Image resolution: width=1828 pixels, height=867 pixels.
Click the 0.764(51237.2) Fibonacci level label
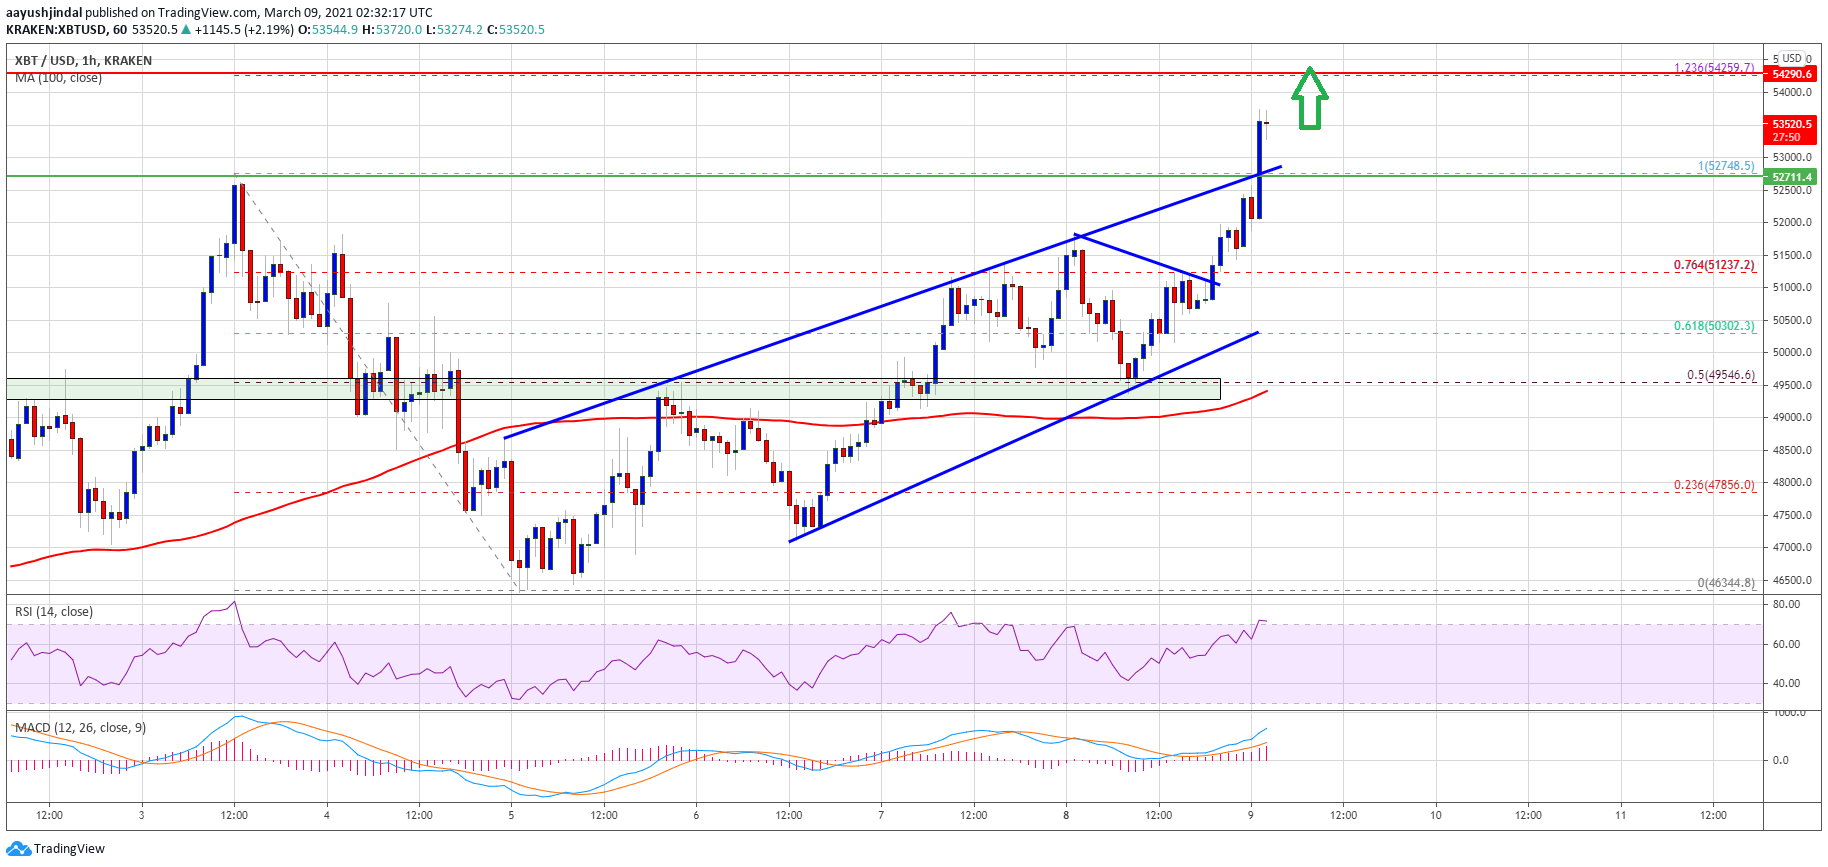click(1714, 265)
